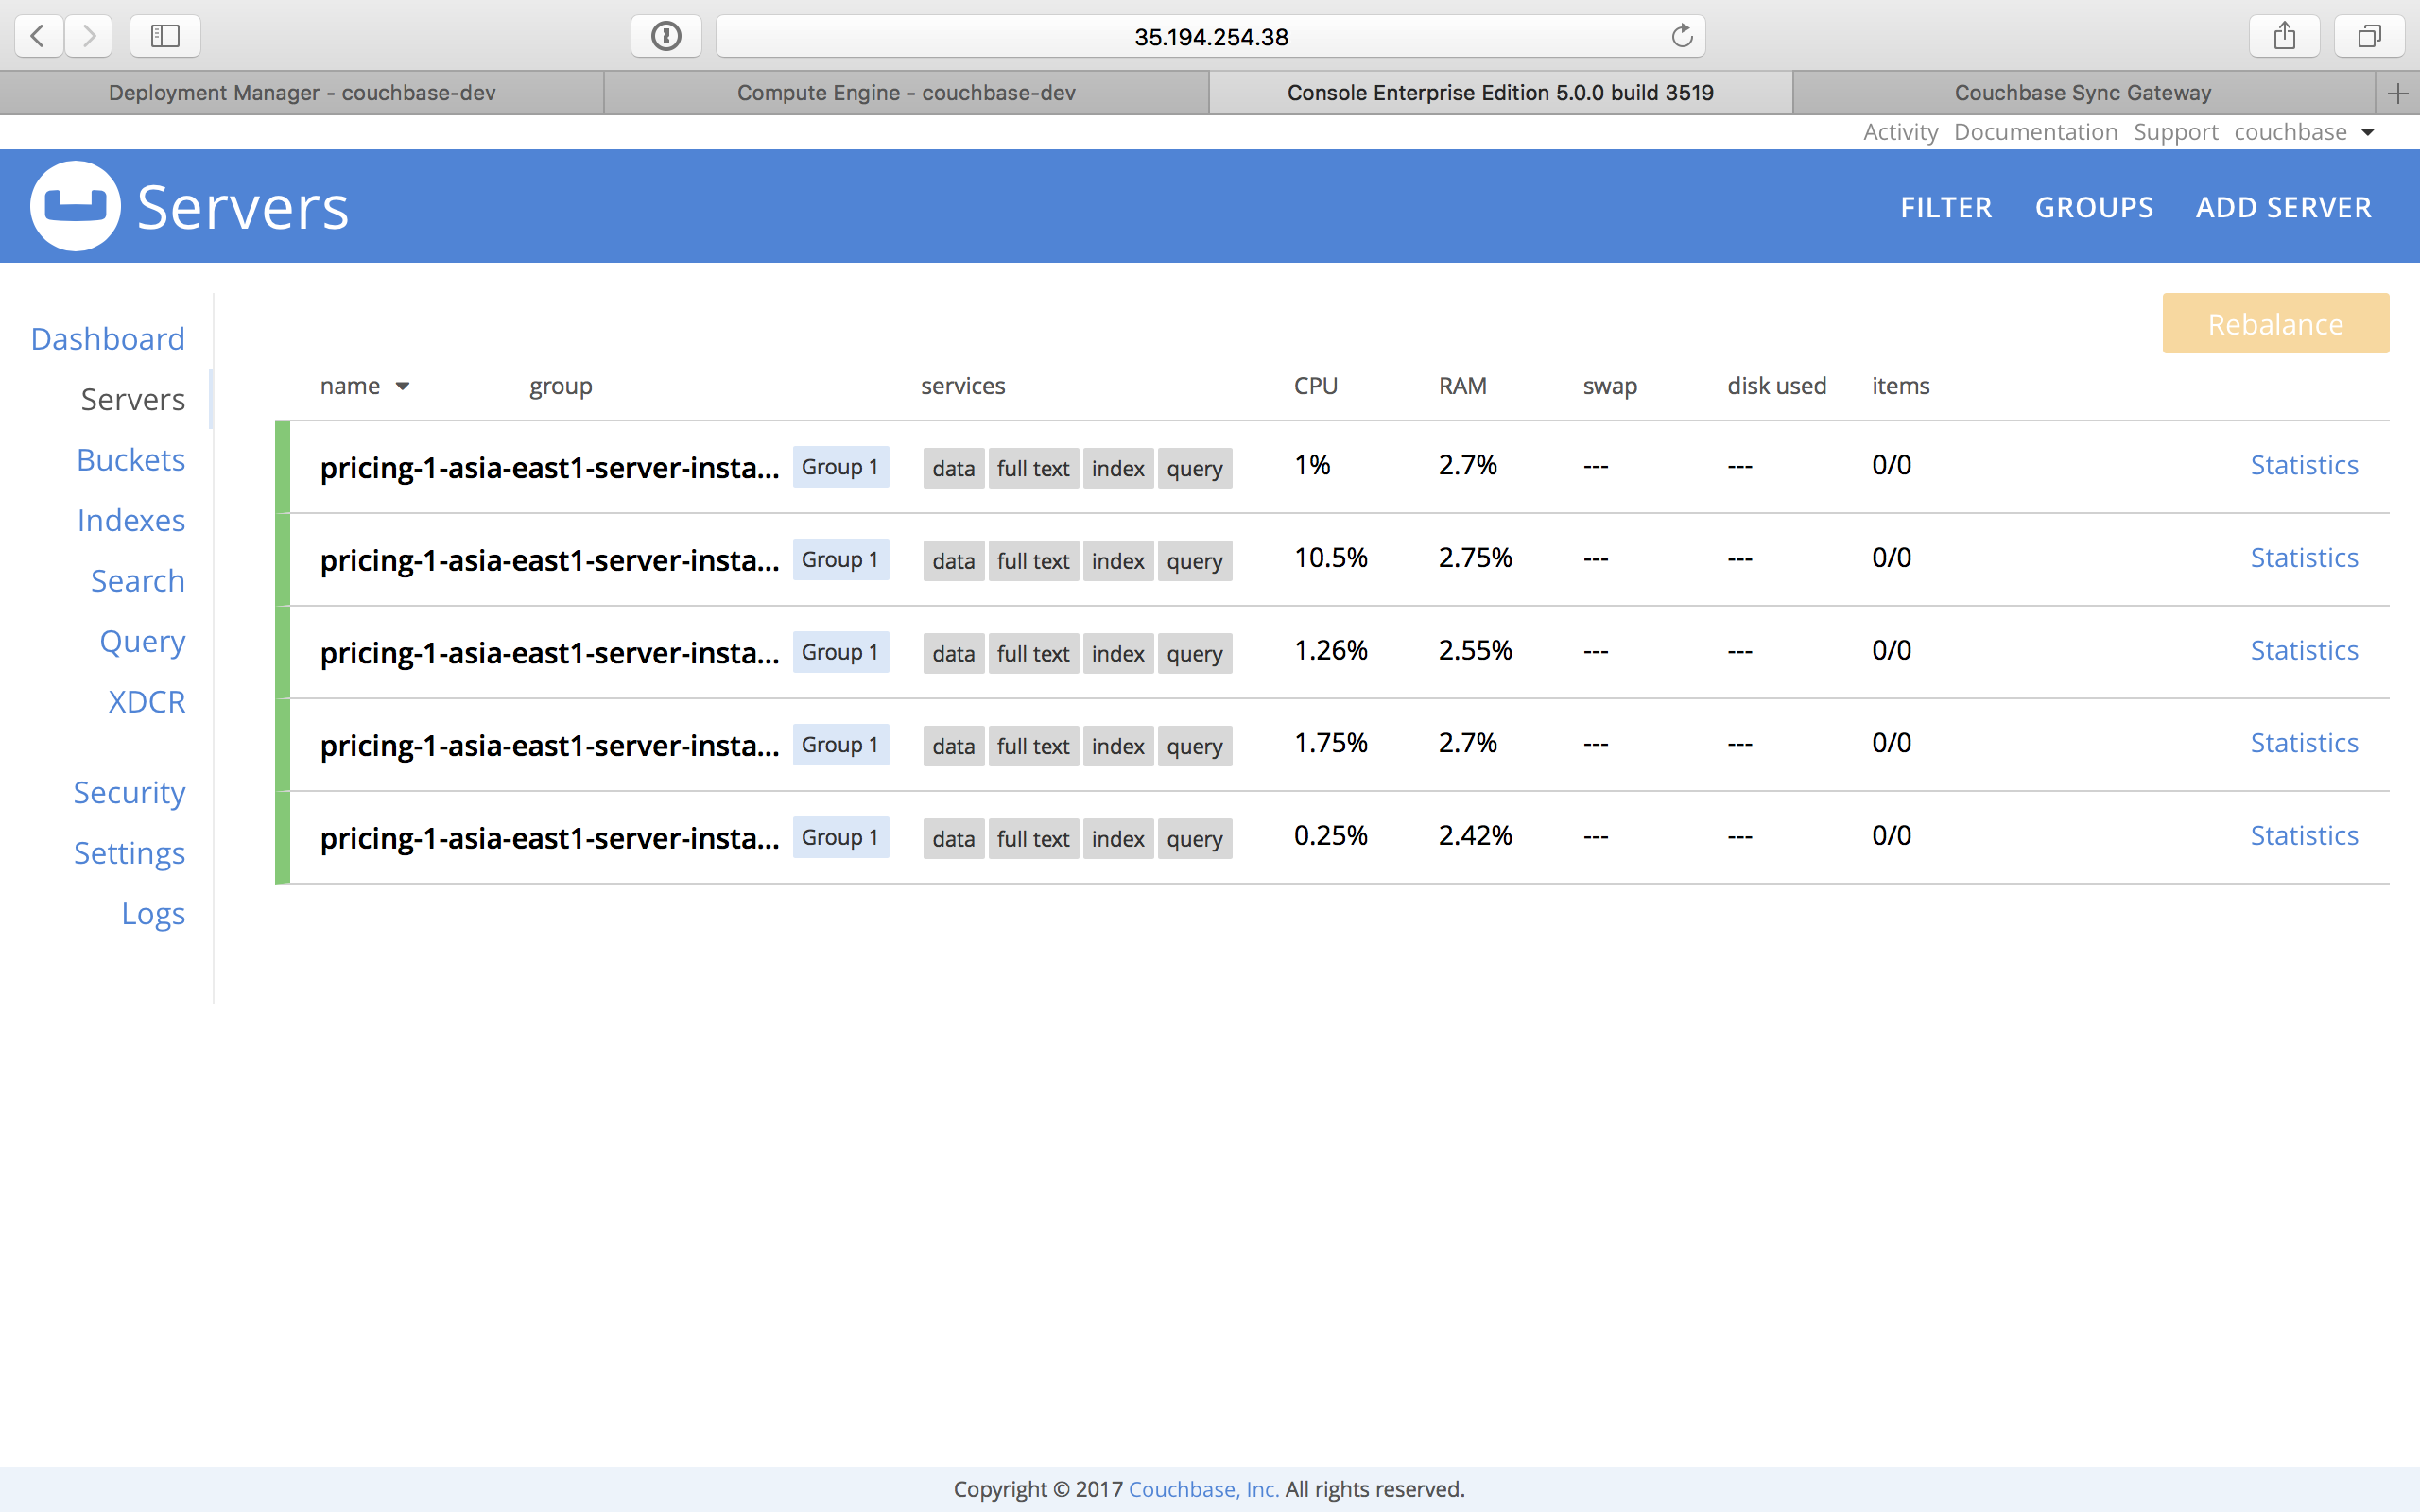The width and height of the screenshot is (2420, 1512).
Task: Switch to the Compute Engine couchbase-dev tab
Action: click(905, 93)
